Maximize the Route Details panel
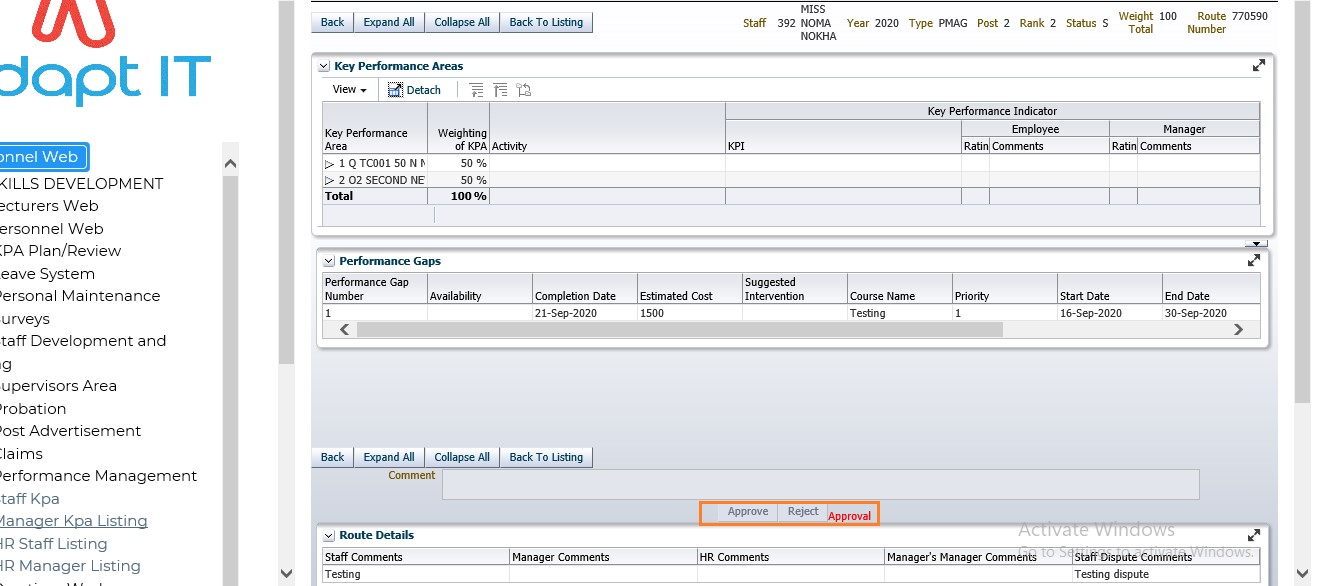Image resolution: width=1320 pixels, height=586 pixels. point(1255,535)
